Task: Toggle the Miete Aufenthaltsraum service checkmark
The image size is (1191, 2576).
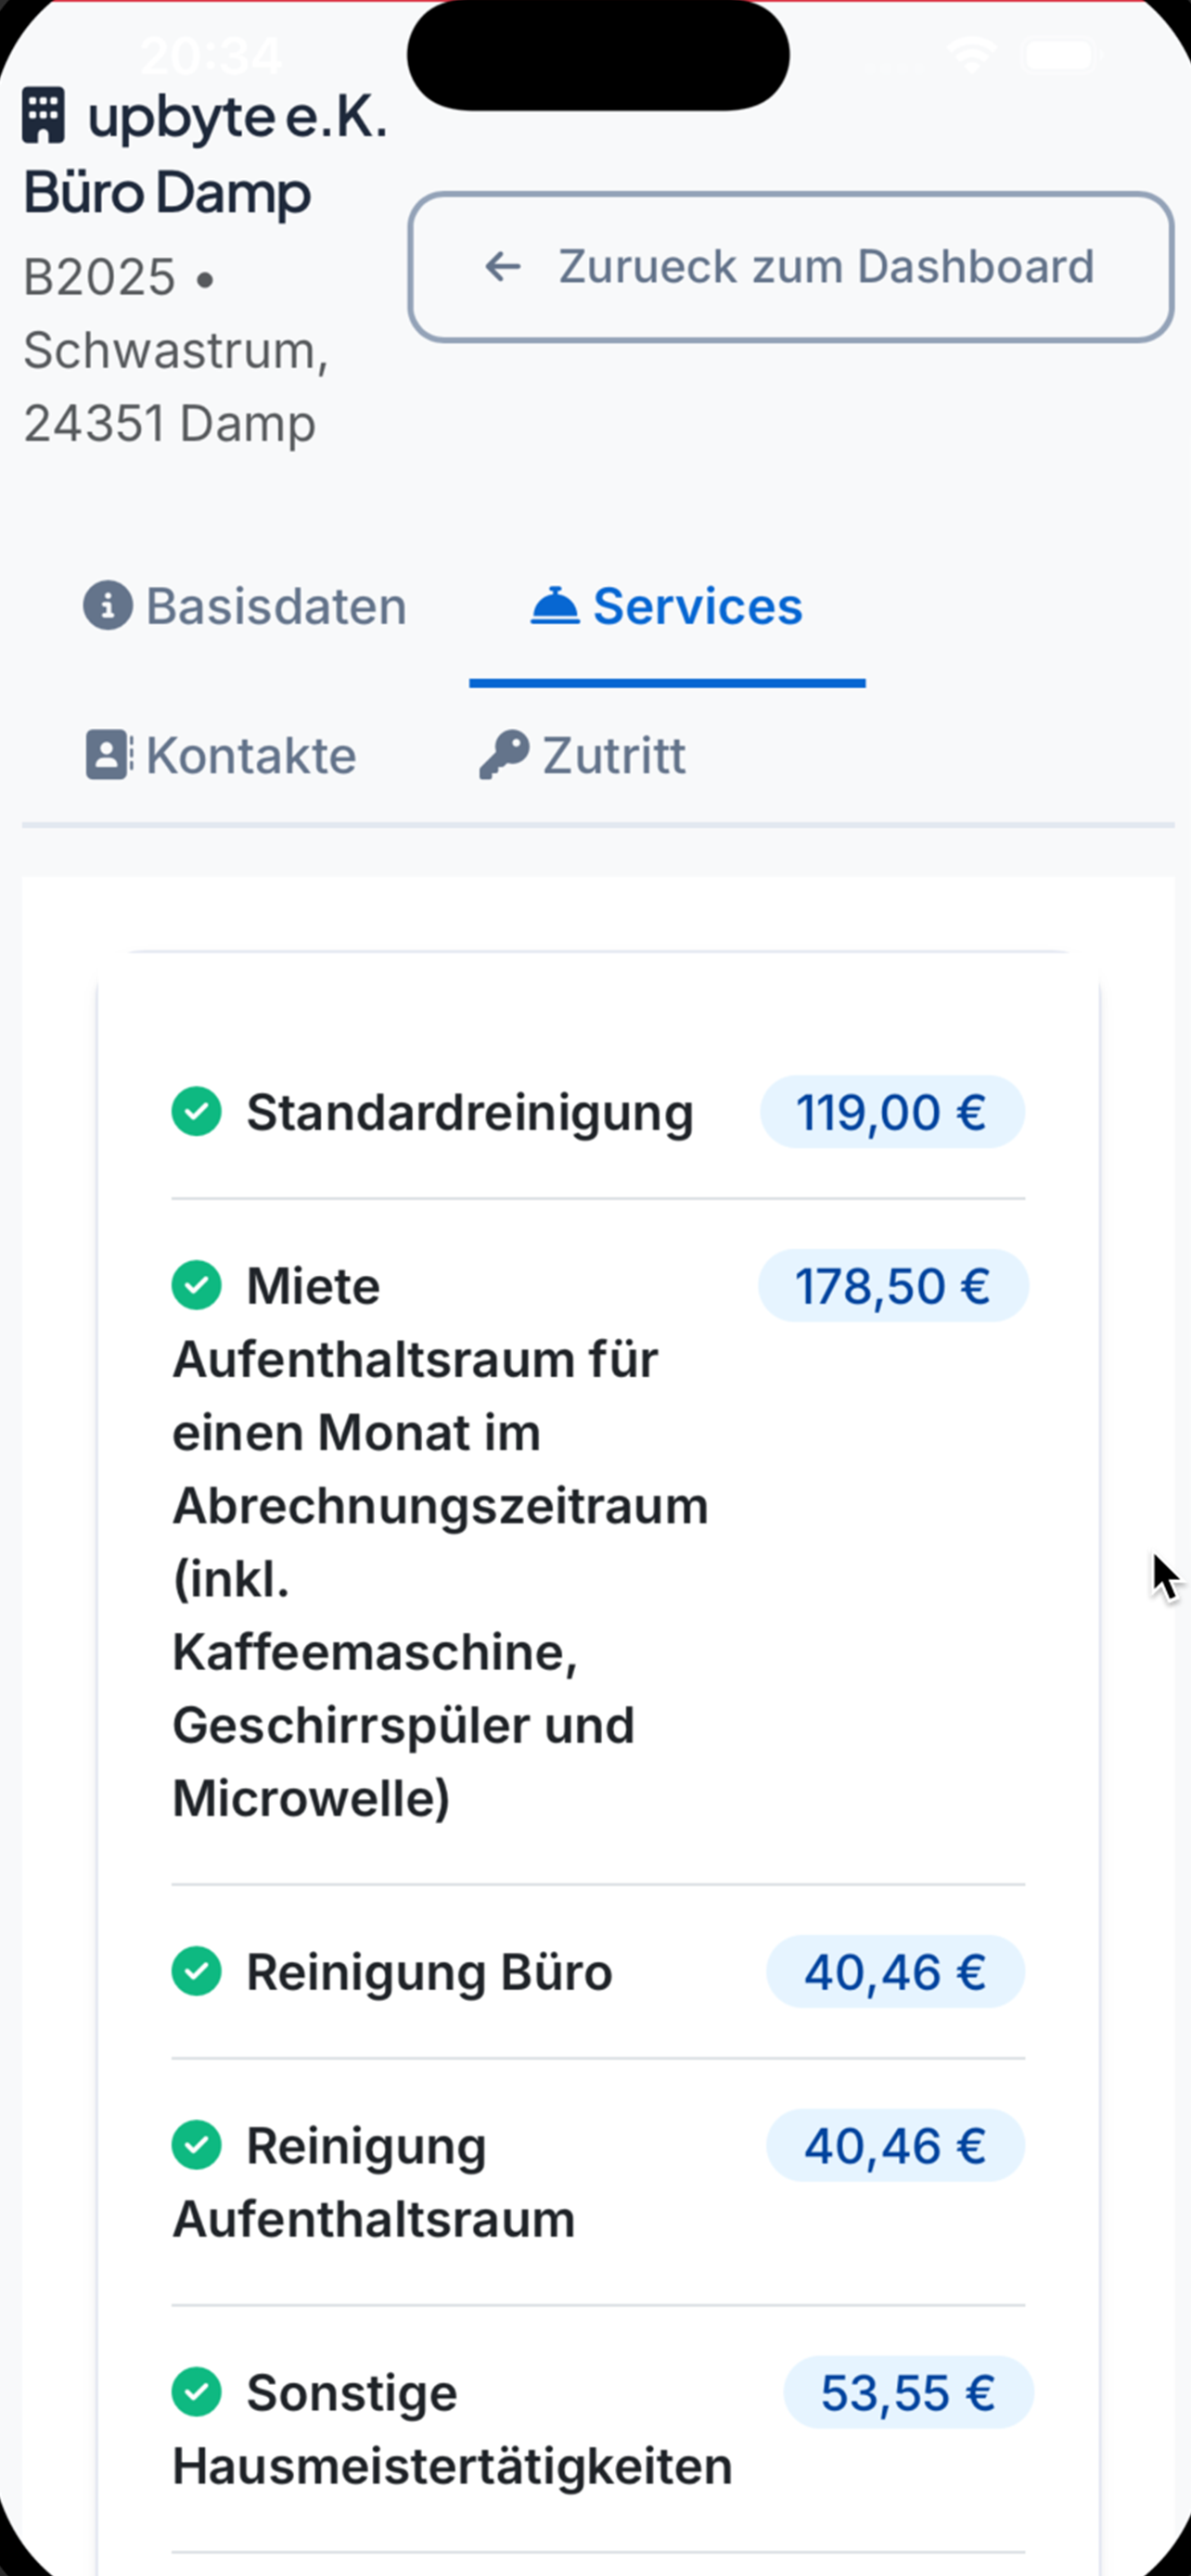Action: 196,1286
